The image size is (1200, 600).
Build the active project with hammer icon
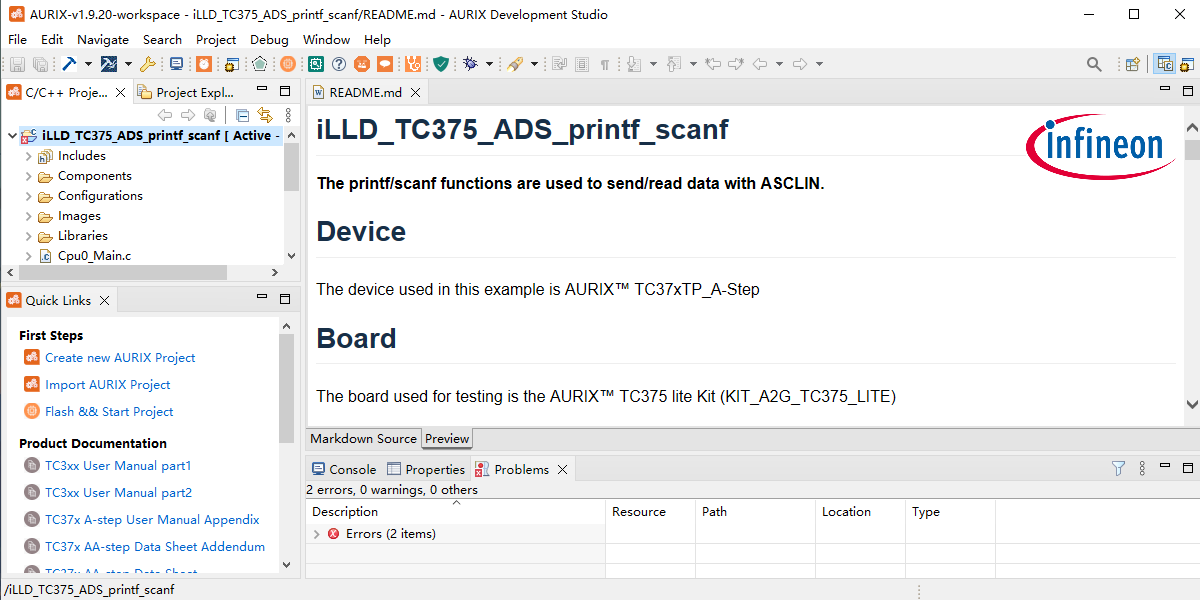coord(70,64)
